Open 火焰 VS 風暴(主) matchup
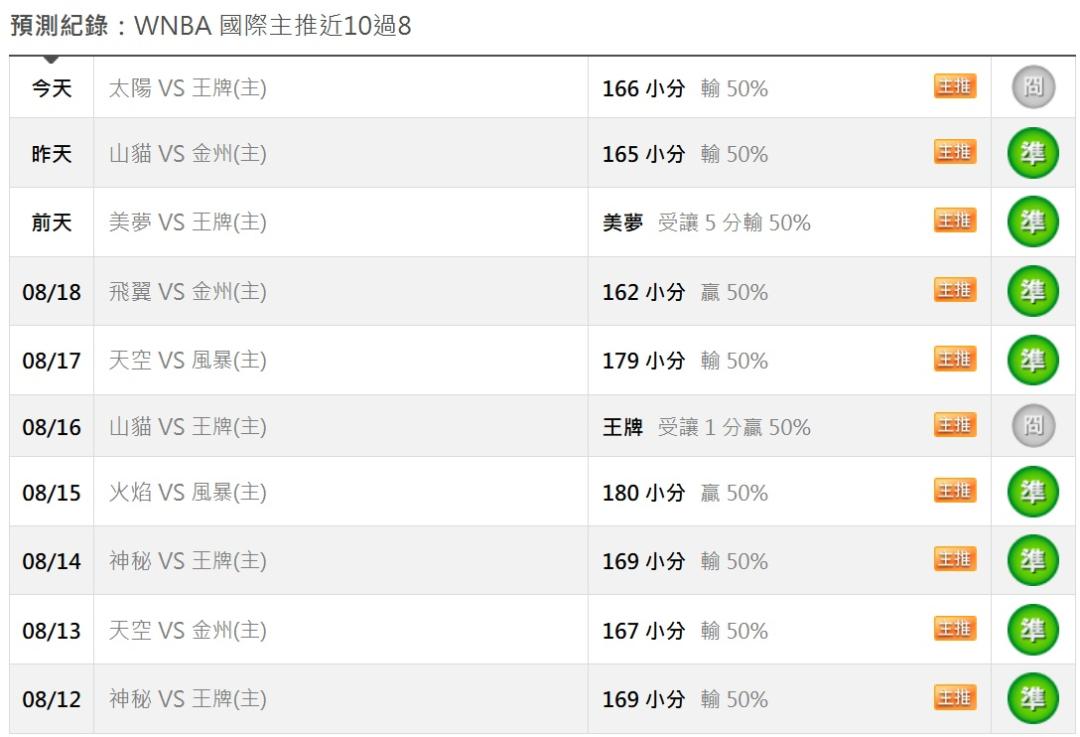This screenshot has height=737, width=1080. coord(187,492)
